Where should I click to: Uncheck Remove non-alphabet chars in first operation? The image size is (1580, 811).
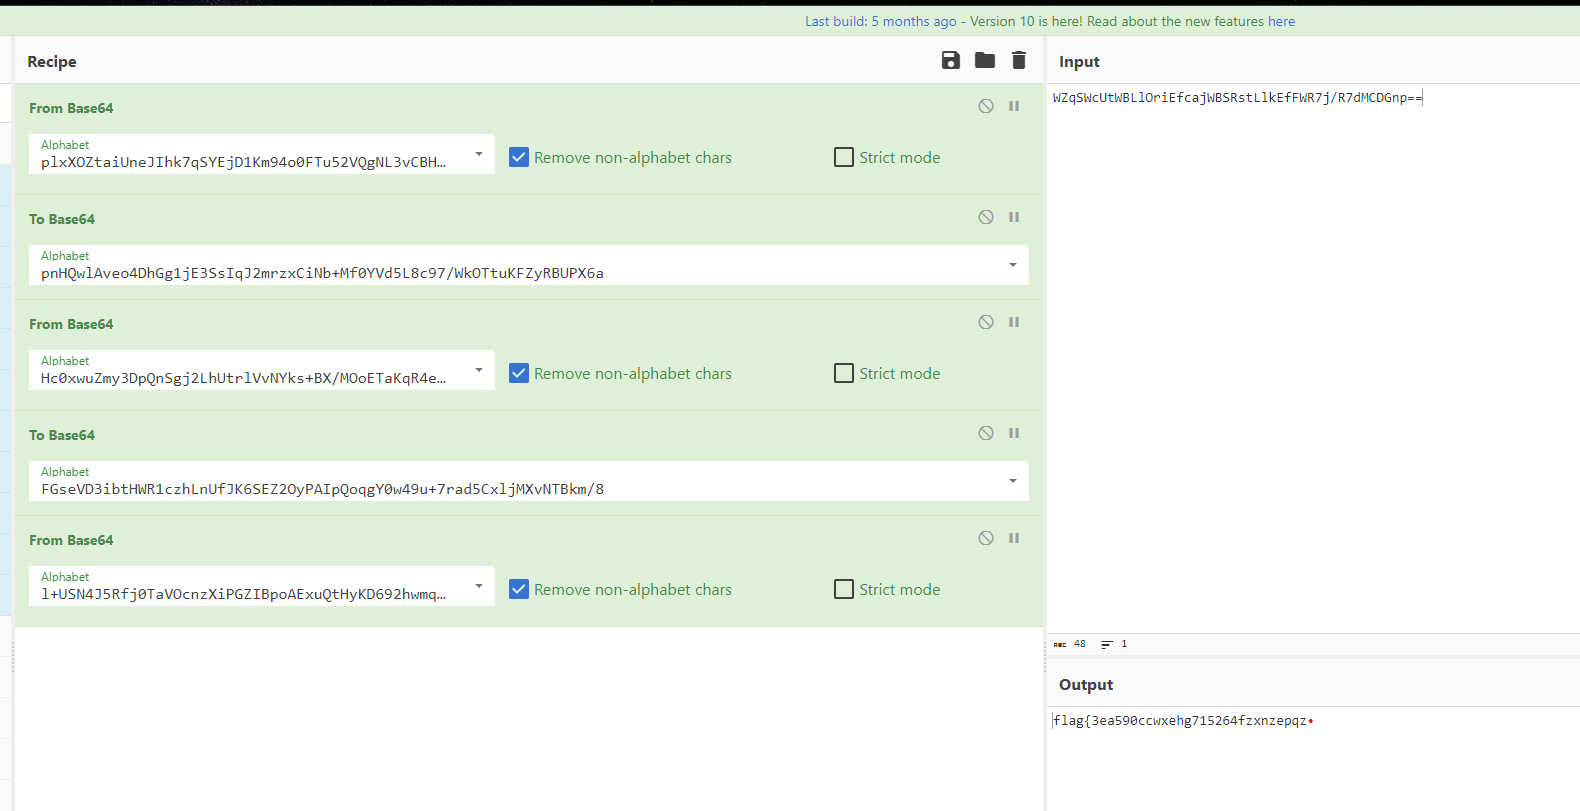point(519,157)
